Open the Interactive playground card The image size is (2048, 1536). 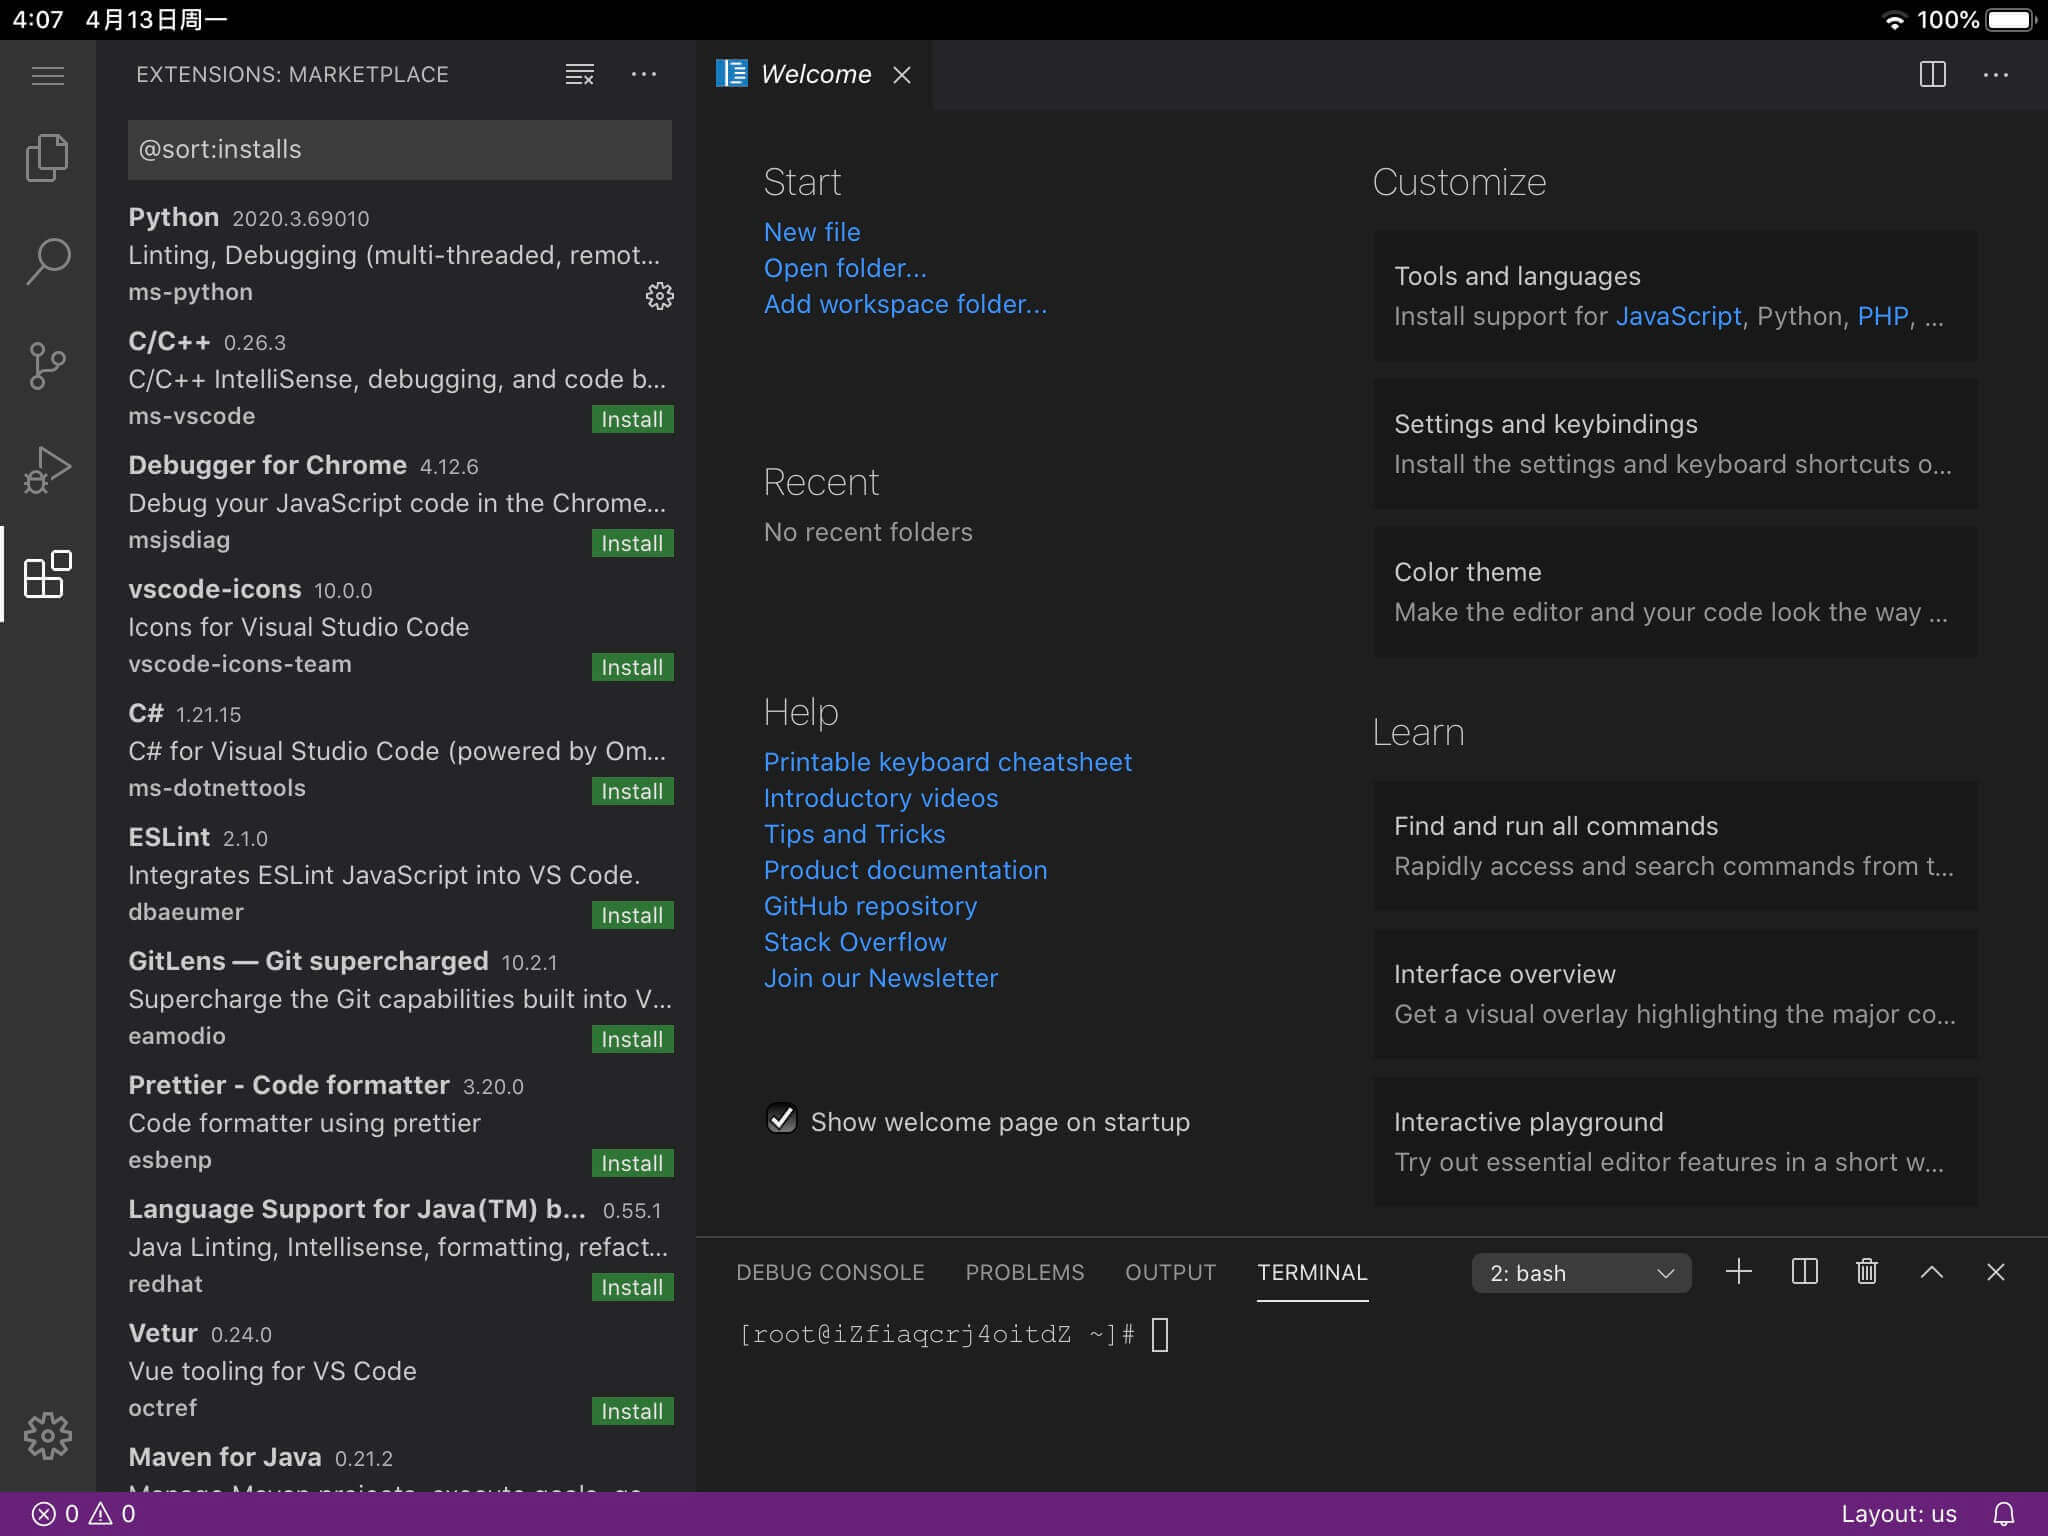(x=1675, y=1142)
